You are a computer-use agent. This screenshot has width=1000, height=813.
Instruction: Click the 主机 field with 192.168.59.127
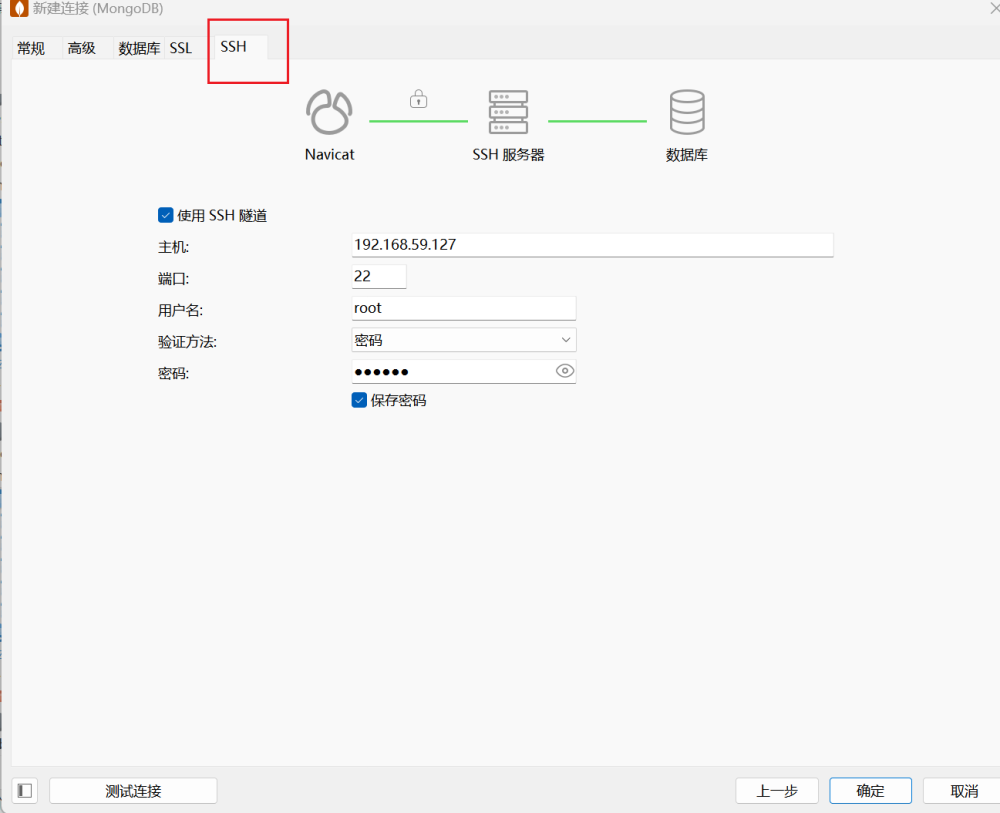point(592,244)
